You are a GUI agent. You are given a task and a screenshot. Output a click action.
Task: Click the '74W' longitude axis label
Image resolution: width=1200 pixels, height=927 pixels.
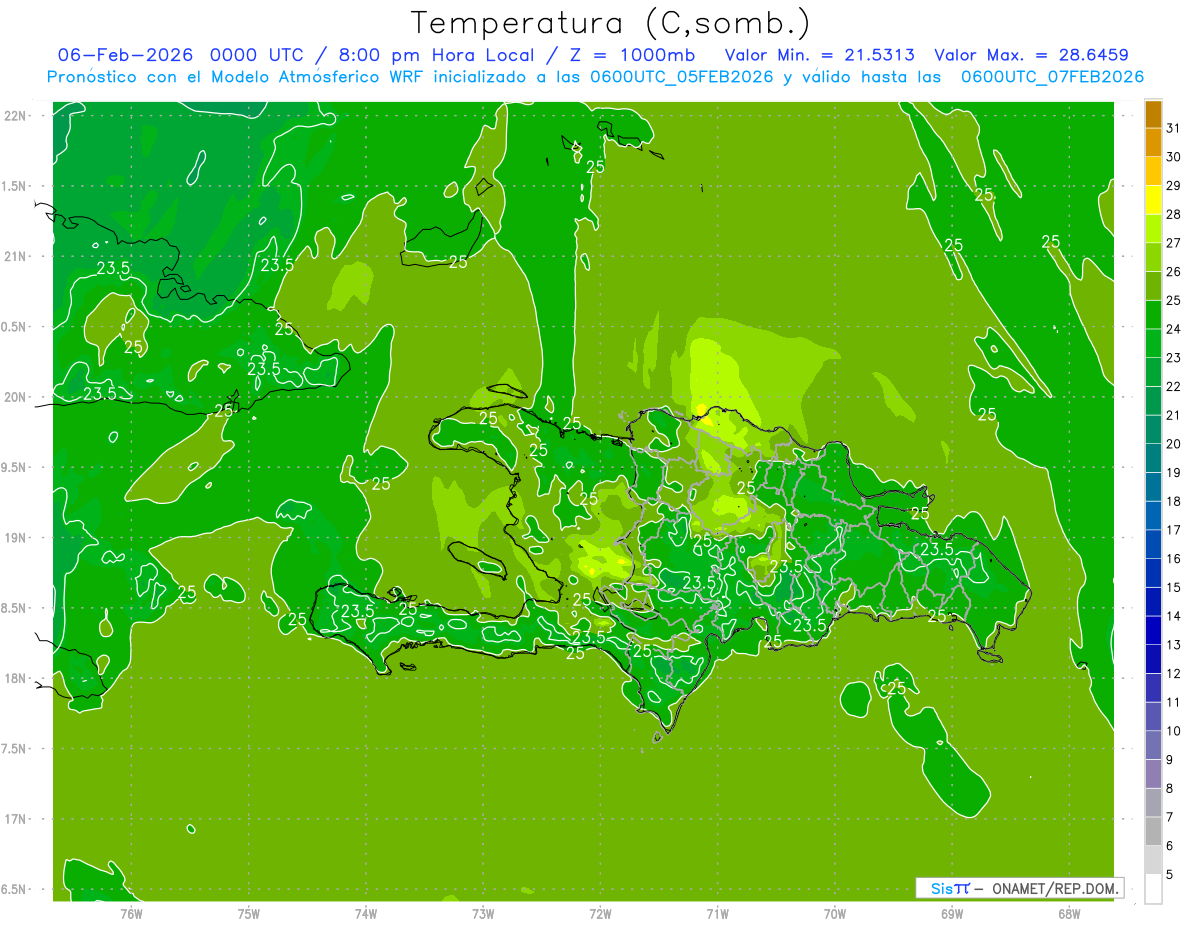366,913
